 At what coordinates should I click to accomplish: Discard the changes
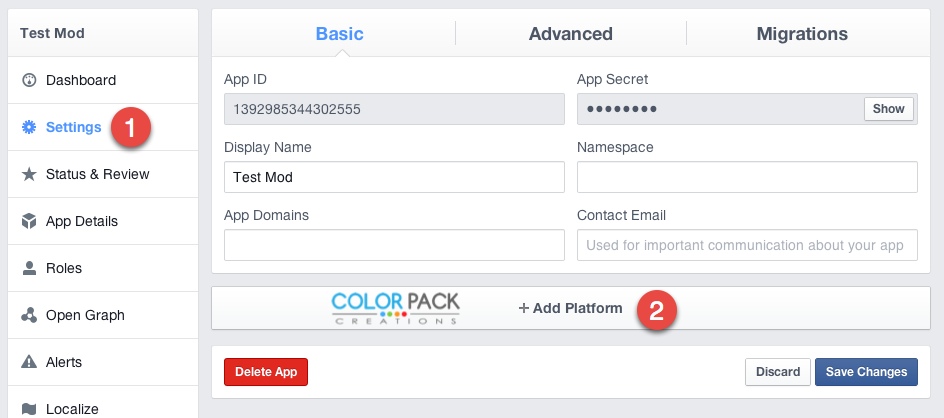[x=778, y=372]
